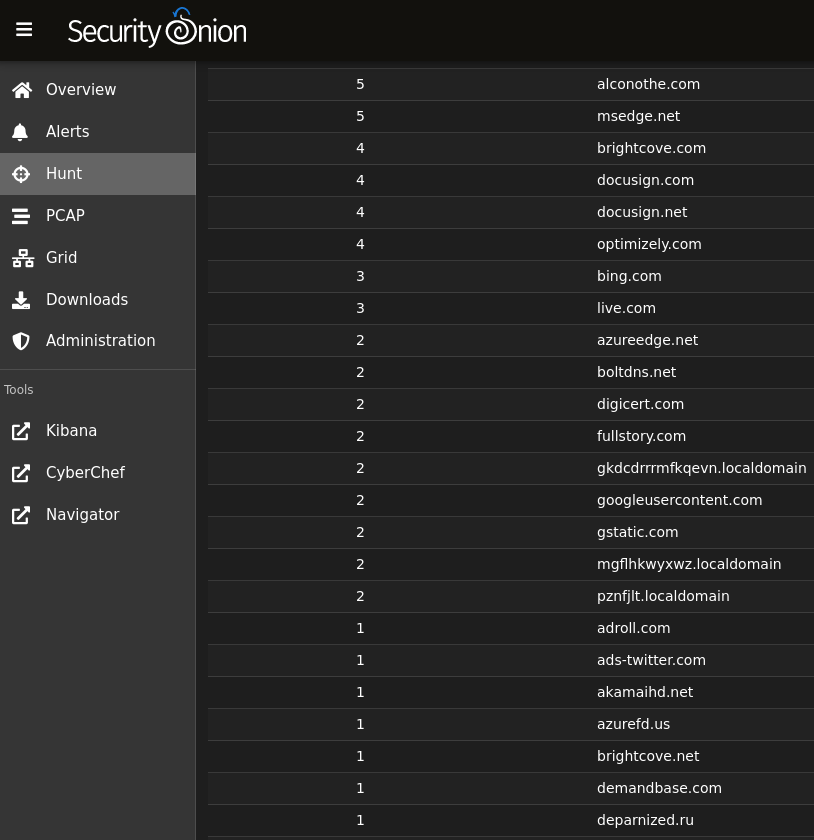This screenshot has height=840, width=814.
Task: Click the demandbase.com domain
Action: [x=659, y=789]
